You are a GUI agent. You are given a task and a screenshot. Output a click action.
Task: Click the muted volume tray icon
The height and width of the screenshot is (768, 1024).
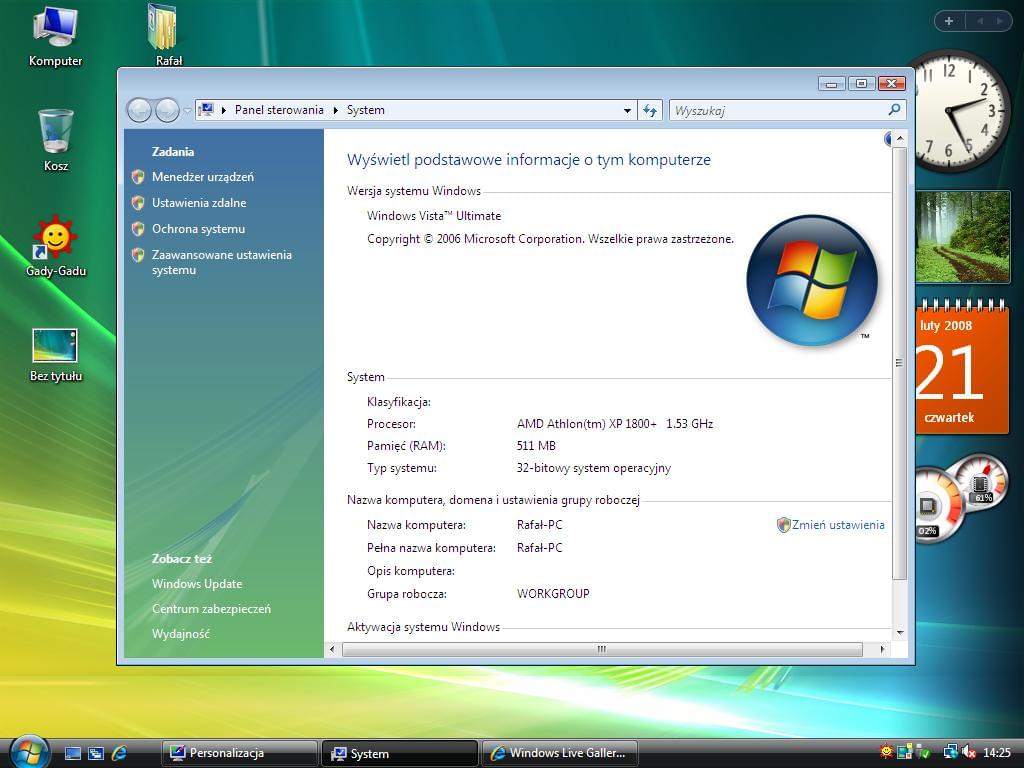pos(968,752)
